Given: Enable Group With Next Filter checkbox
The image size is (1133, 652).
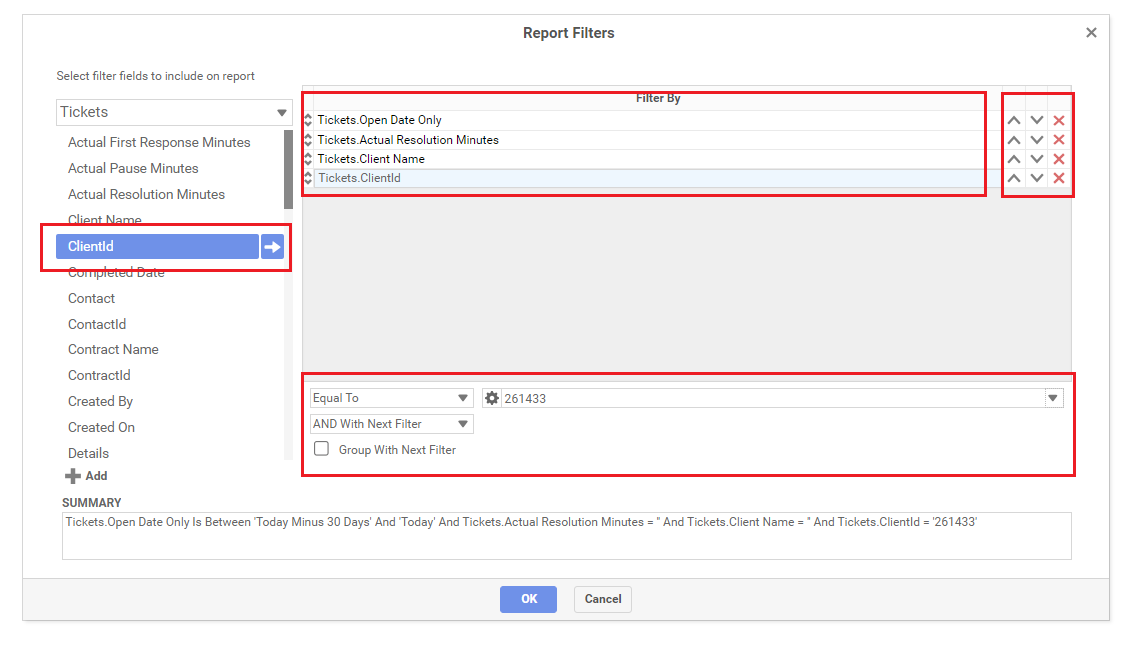Looking at the screenshot, I should click(x=322, y=449).
